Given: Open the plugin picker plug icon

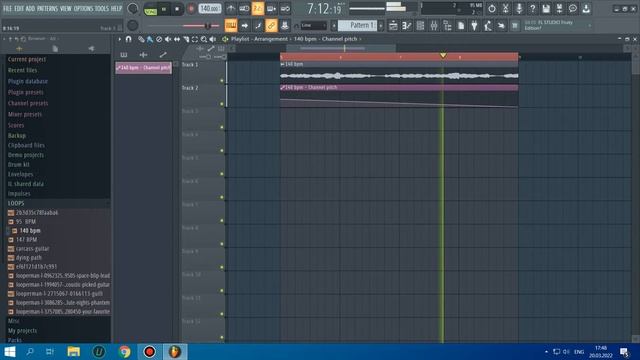Looking at the screenshot, I should (x=474, y=26).
